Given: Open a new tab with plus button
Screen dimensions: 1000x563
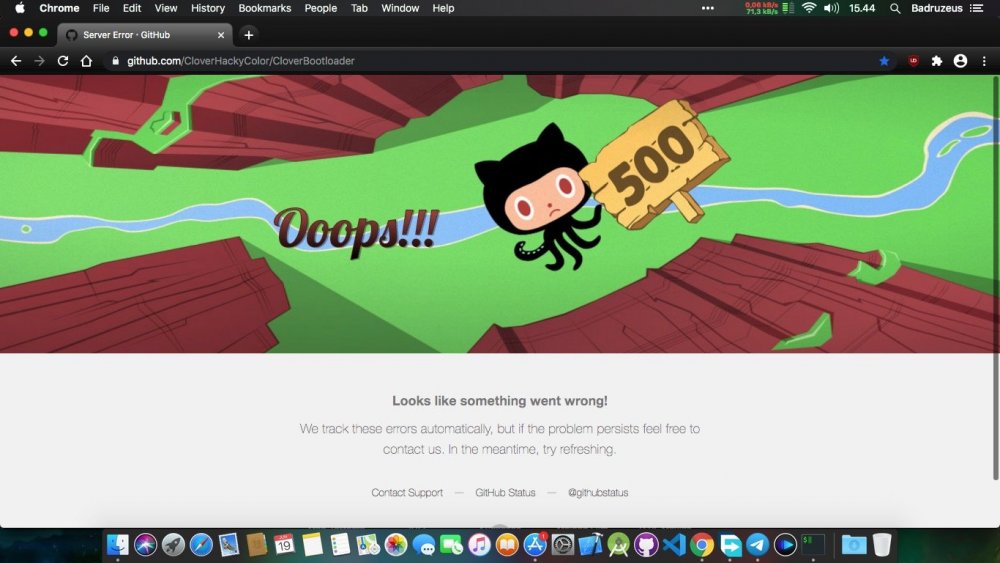Looking at the screenshot, I should pos(249,35).
